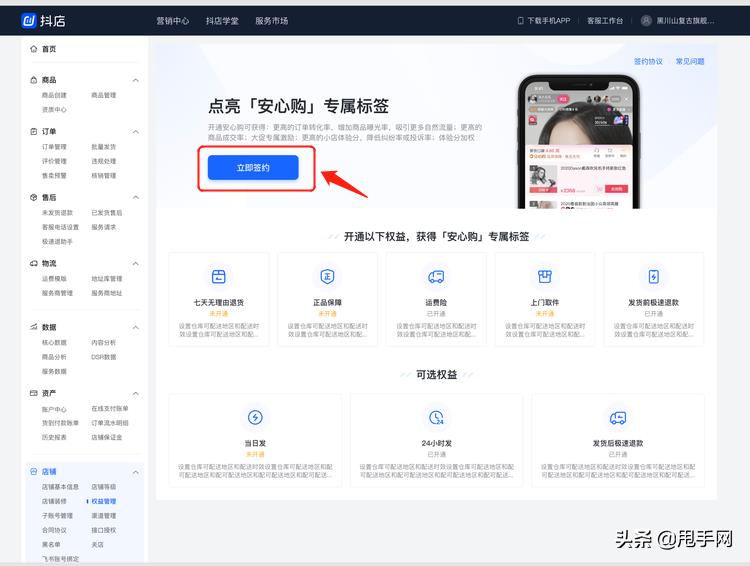Open 违规处理 in the sidebar

click(x=104, y=161)
